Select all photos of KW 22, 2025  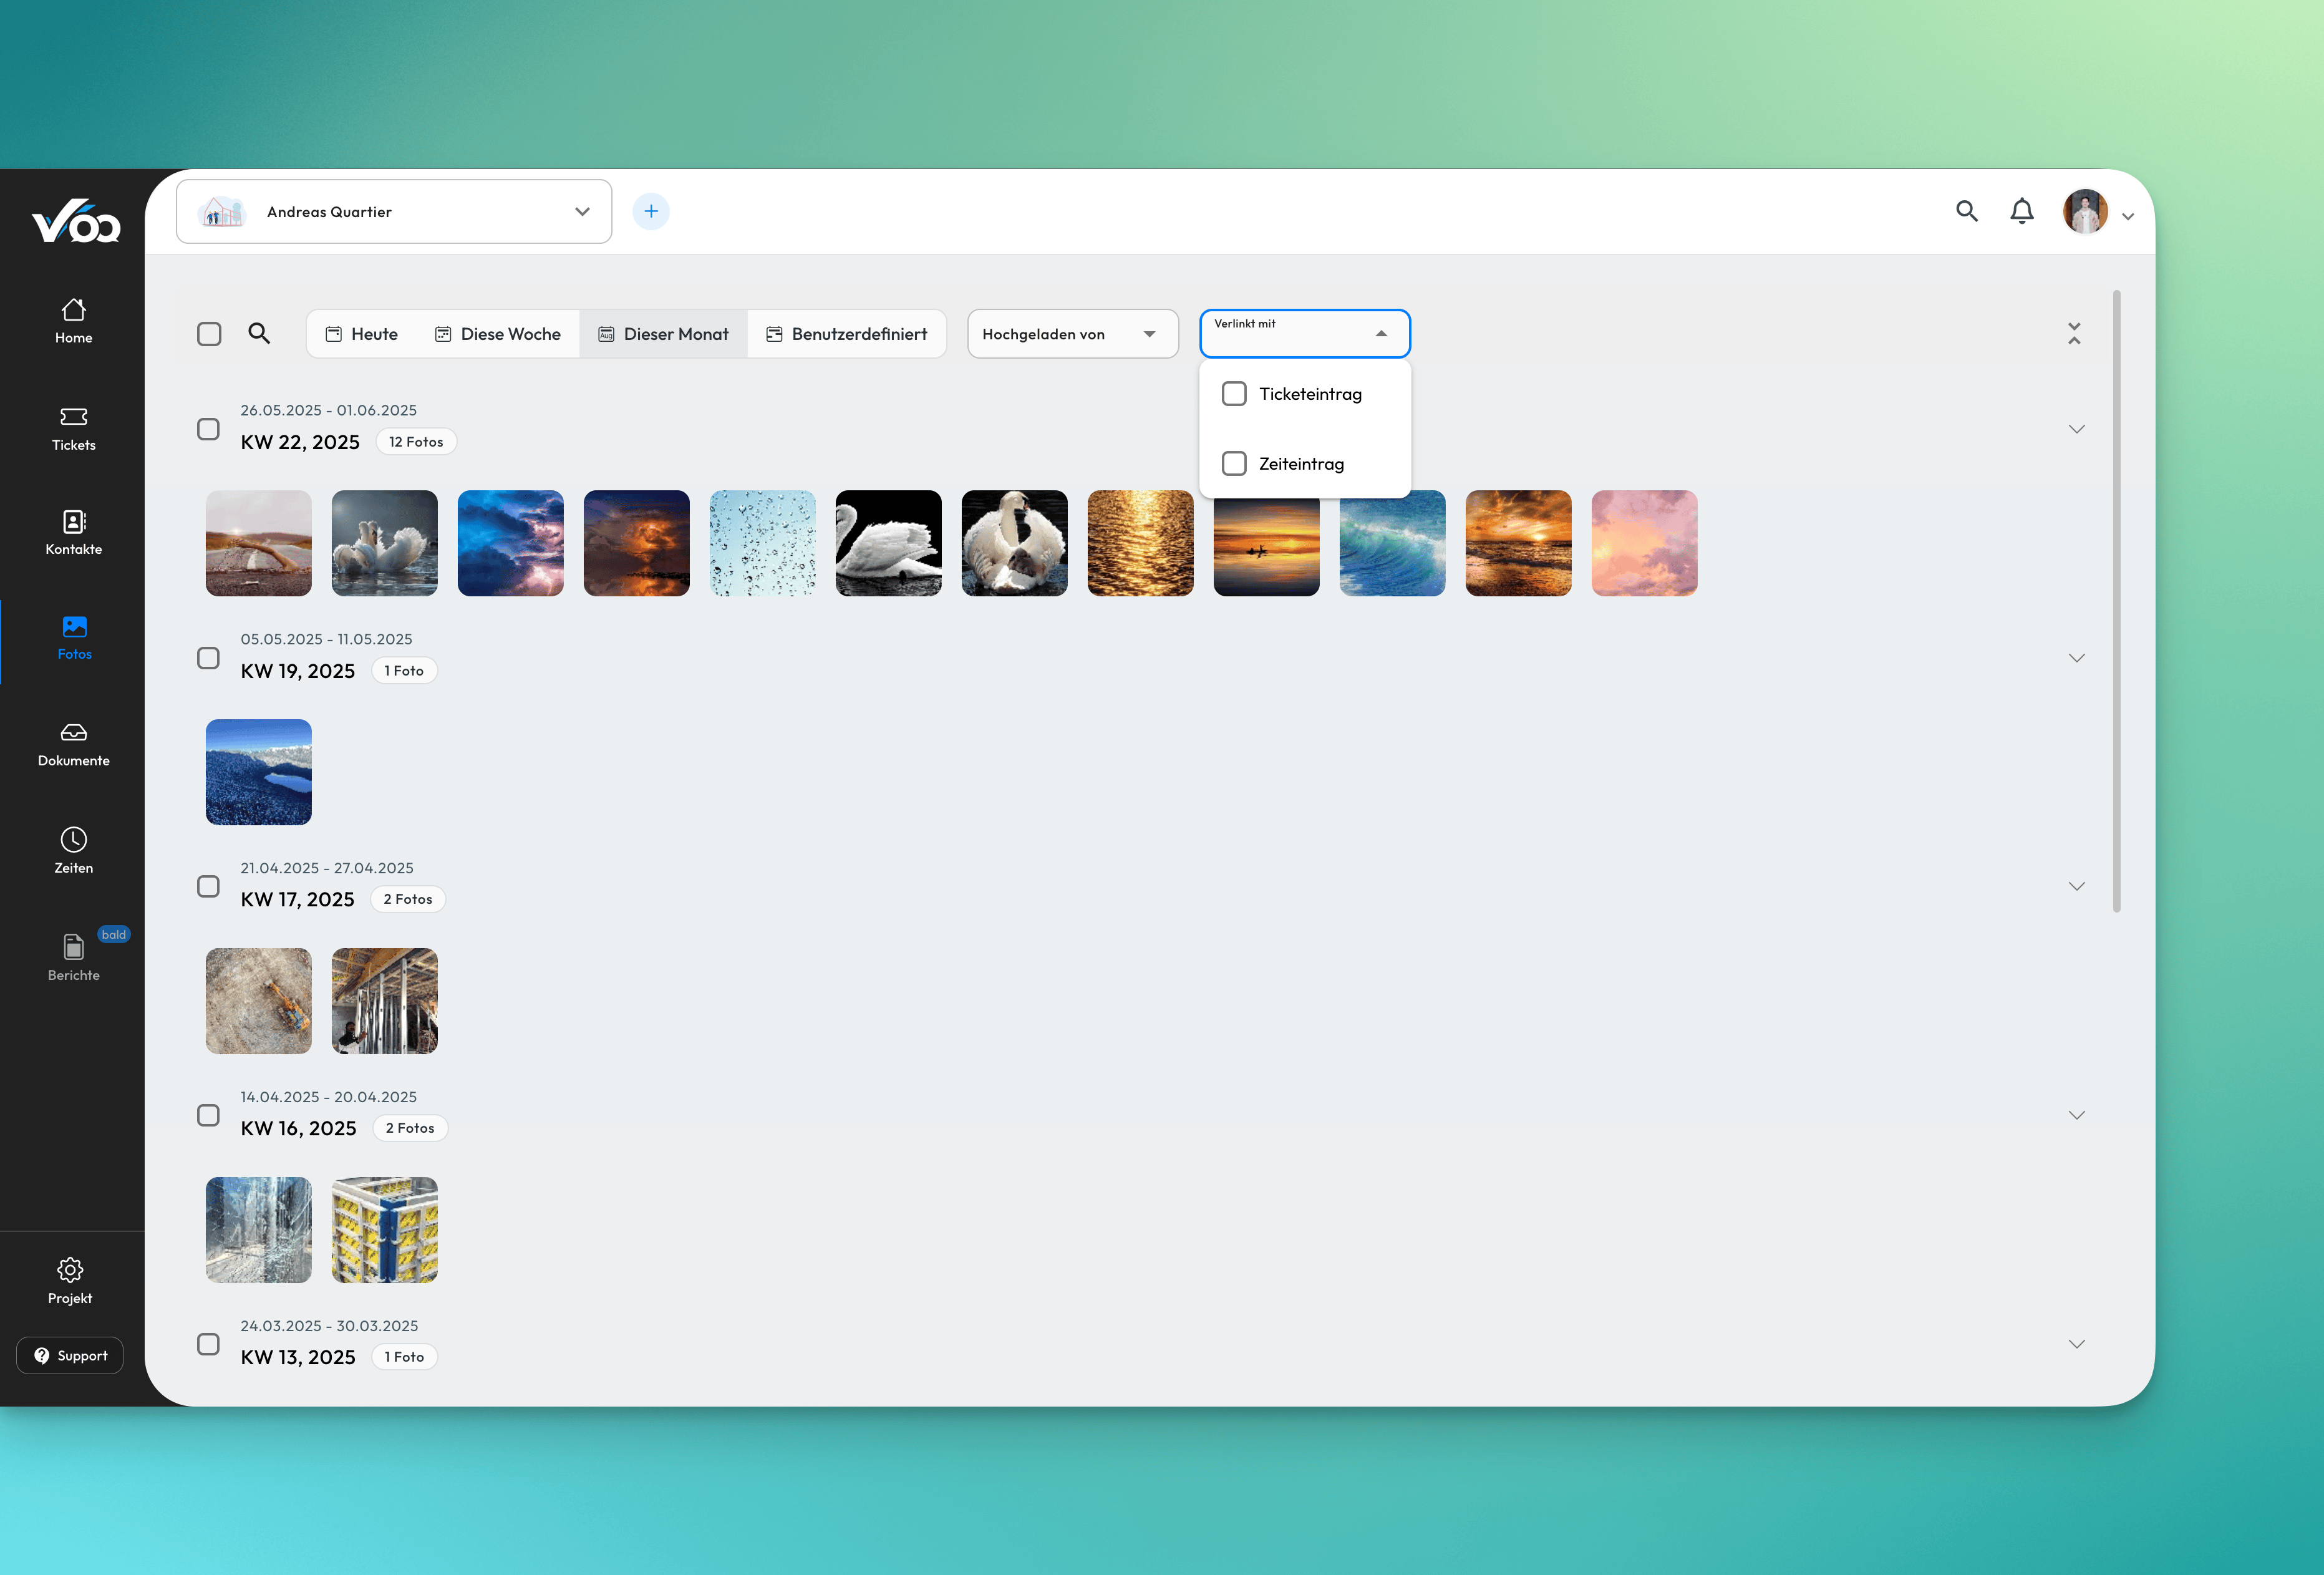click(208, 429)
